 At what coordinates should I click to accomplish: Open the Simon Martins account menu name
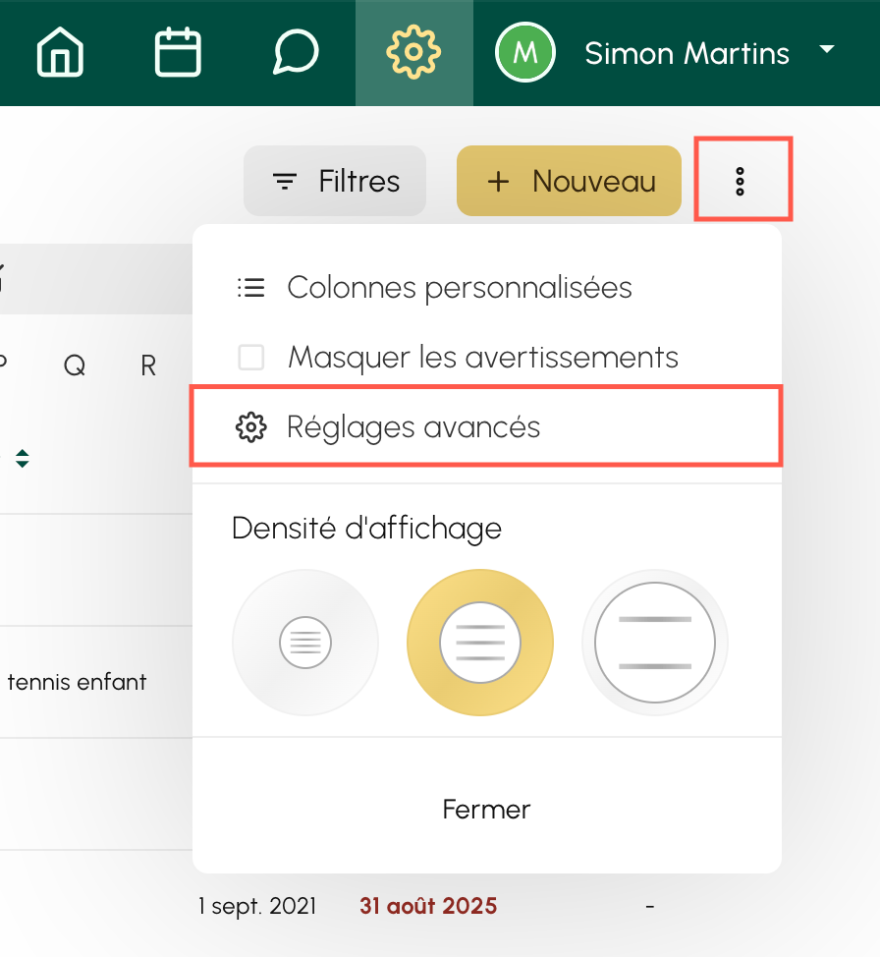pos(687,53)
